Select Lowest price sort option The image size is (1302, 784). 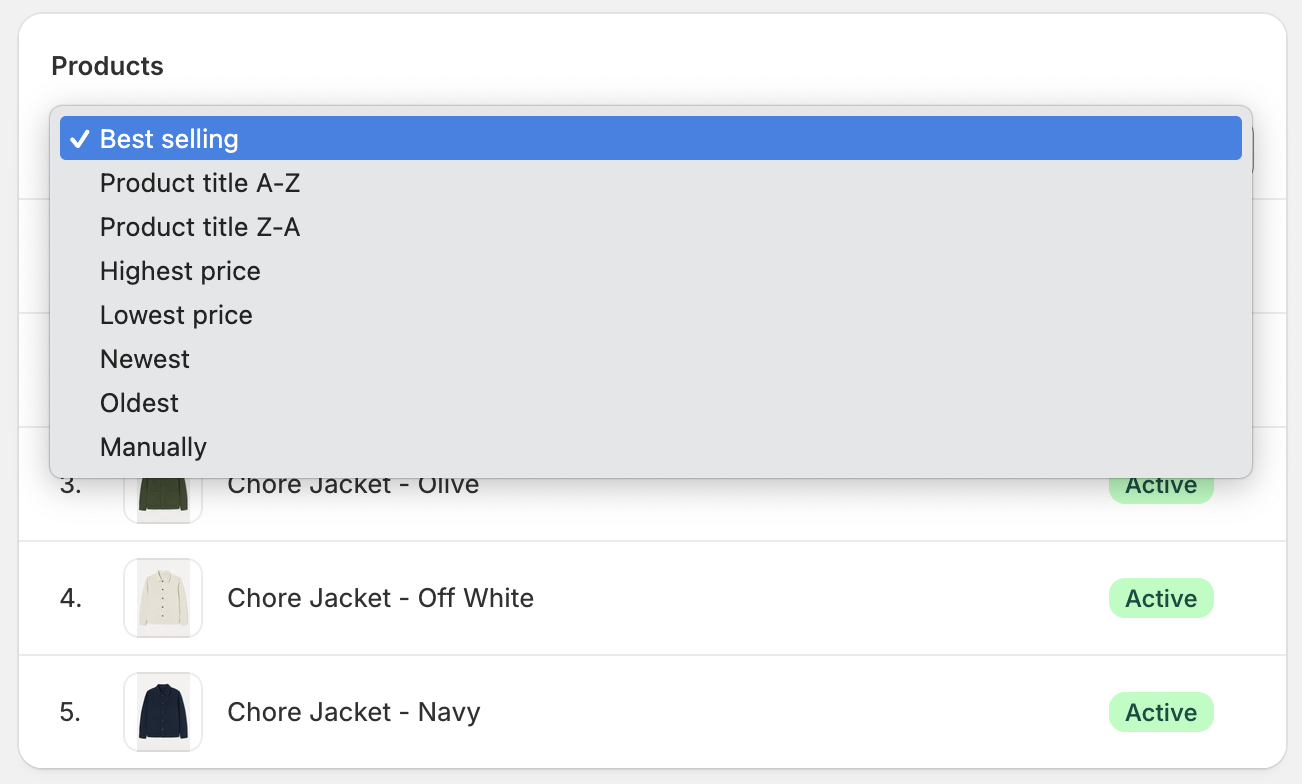176,315
